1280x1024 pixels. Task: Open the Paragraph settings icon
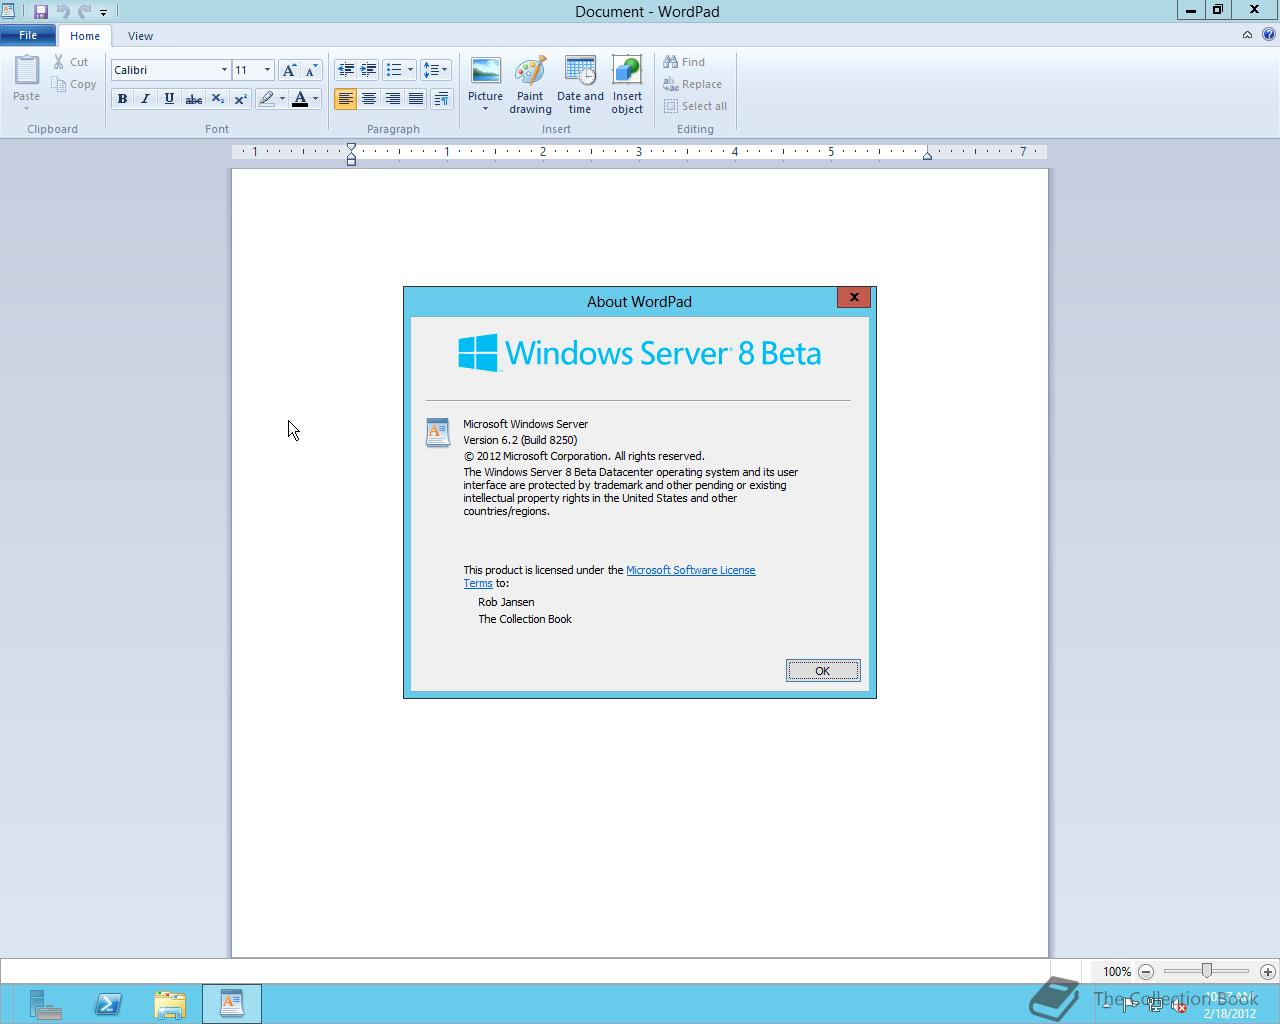pos(441,99)
